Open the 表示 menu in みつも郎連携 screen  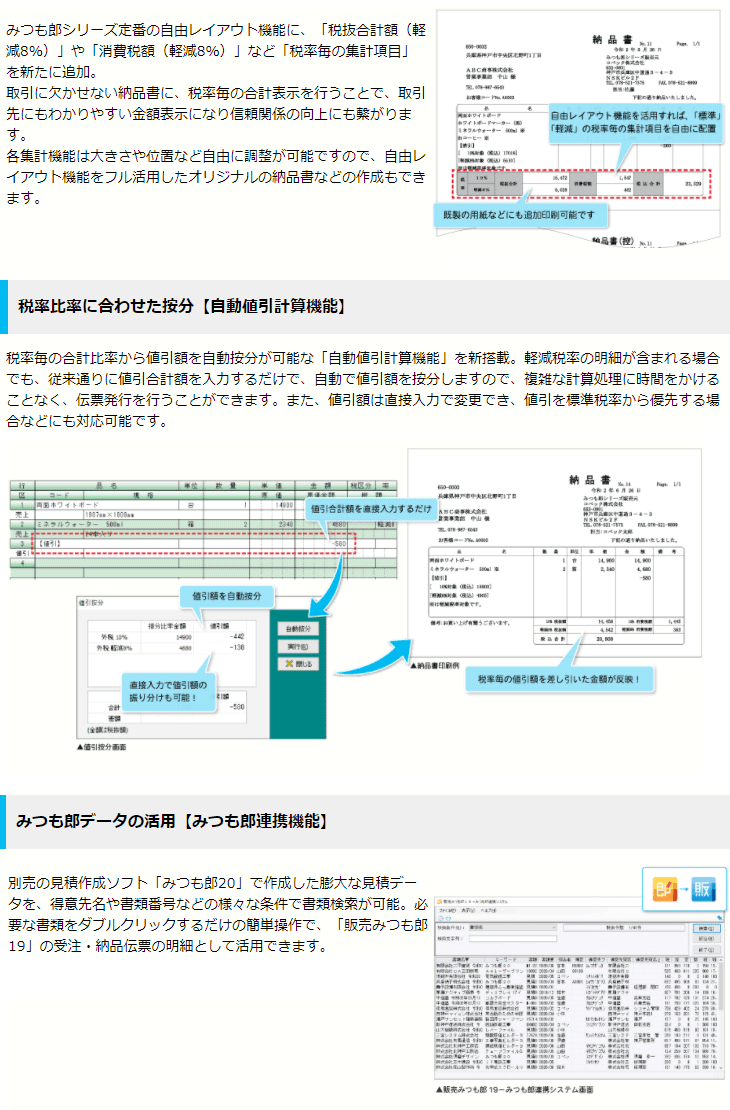pos(468,910)
